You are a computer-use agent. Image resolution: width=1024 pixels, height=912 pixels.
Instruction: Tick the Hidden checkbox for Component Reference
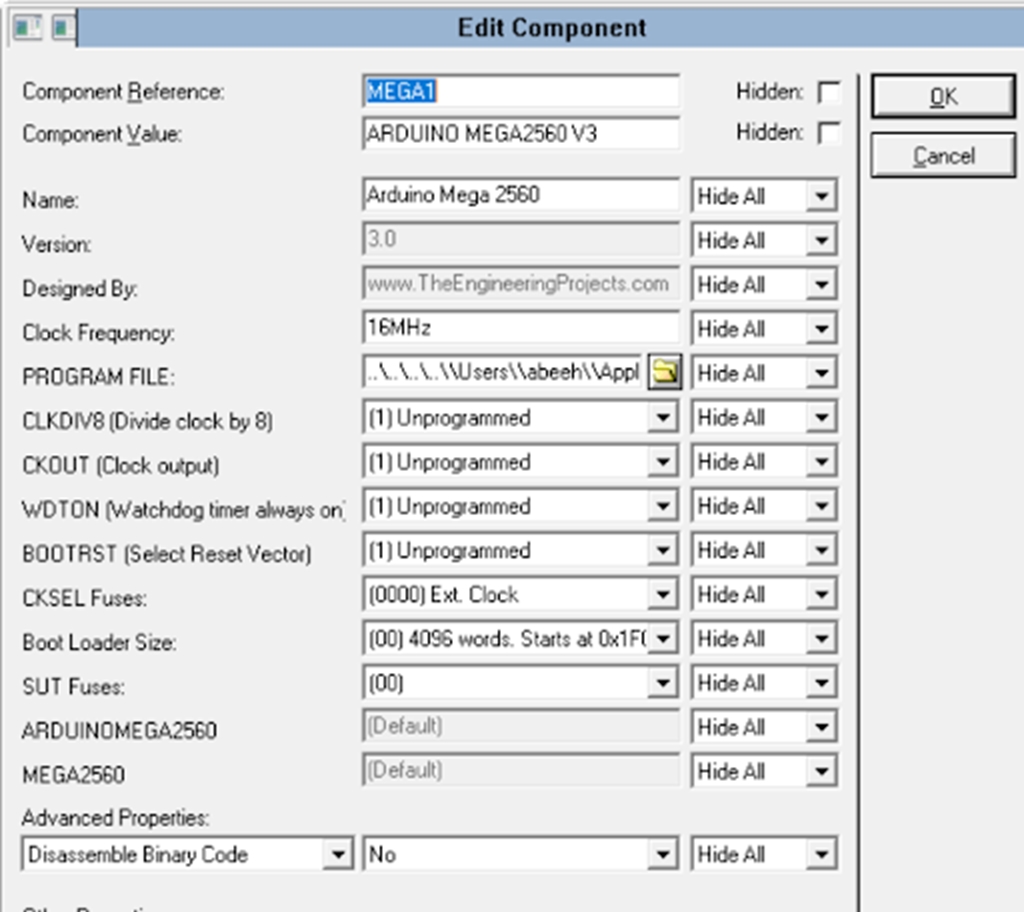click(x=829, y=92)
